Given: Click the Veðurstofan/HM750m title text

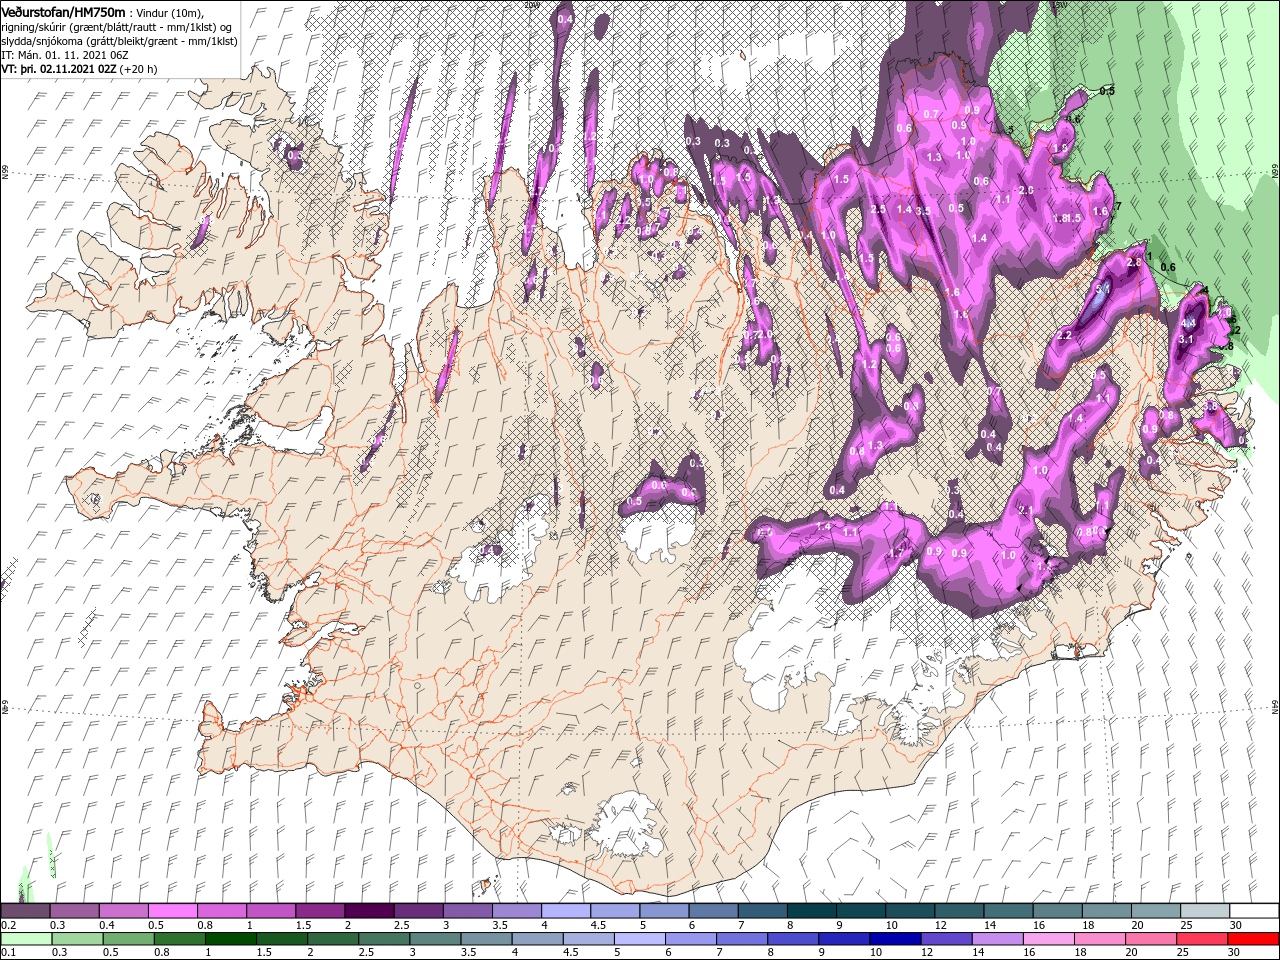Looking at the screenshot, I should [64, 11].
